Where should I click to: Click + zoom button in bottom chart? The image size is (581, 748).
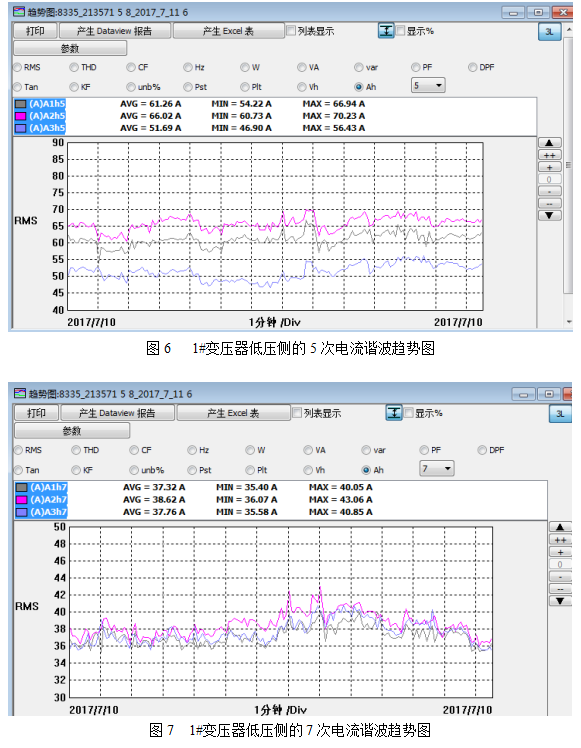[560, 552]
